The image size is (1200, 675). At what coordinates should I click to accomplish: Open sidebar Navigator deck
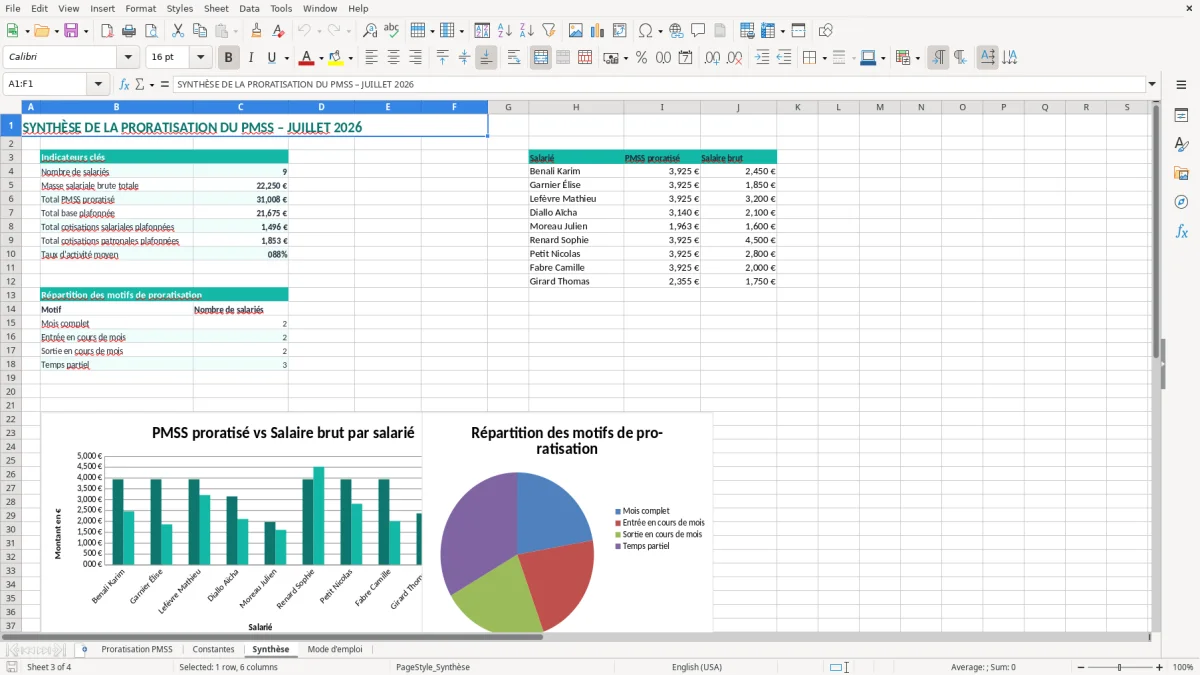pyautogui.click(x=1181, y=202)
